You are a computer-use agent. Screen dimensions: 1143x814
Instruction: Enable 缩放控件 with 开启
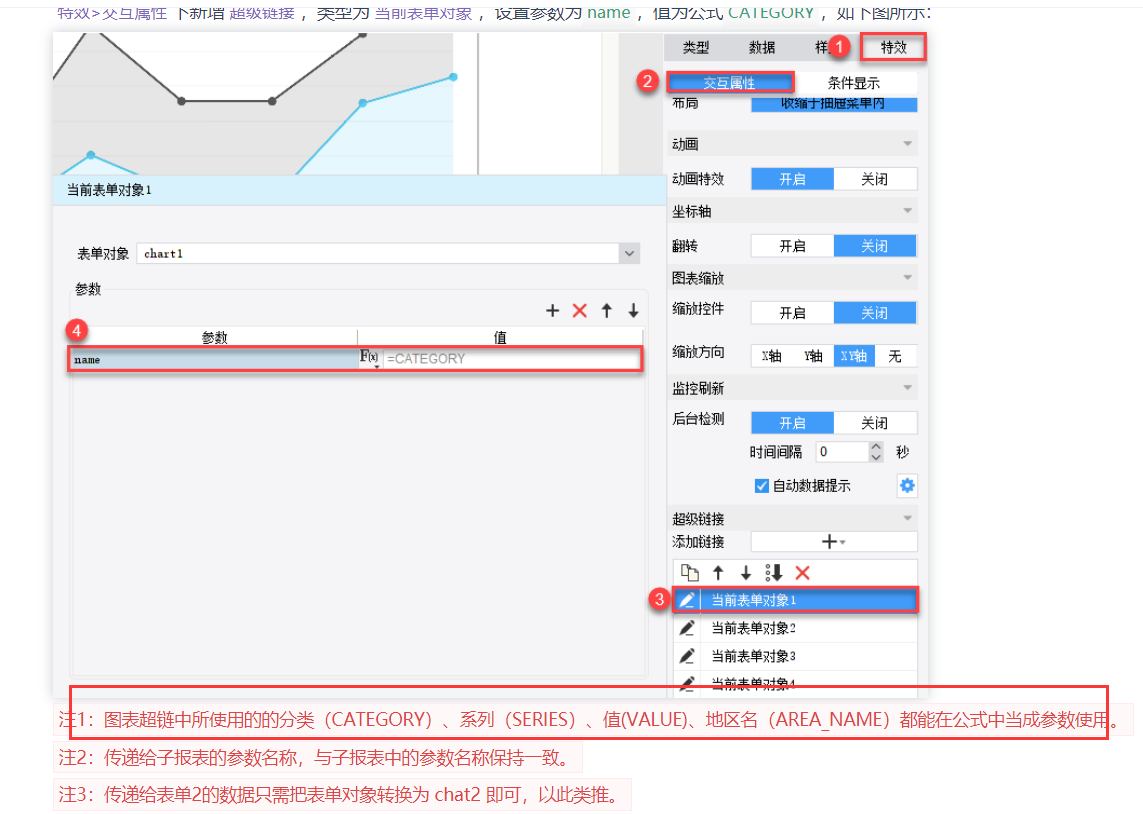pos(792,313)
